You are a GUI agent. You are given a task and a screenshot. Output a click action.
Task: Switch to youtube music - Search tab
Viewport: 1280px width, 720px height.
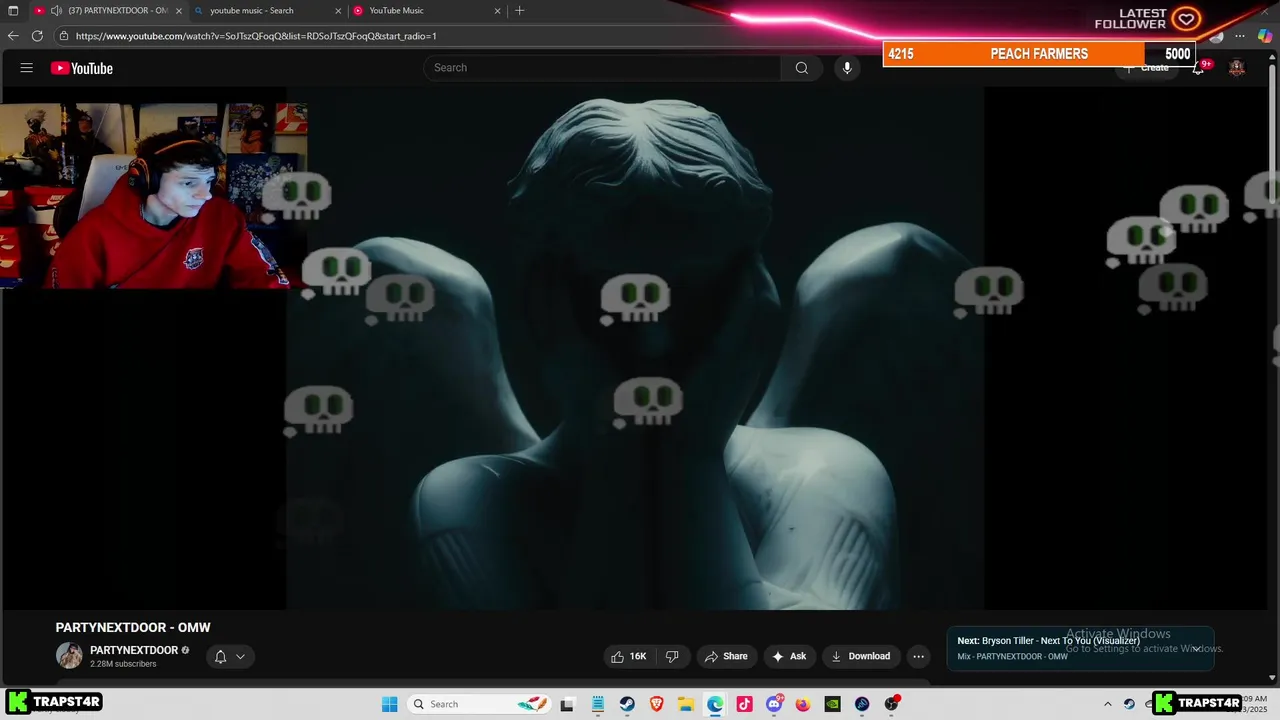(x=267, y=11)
